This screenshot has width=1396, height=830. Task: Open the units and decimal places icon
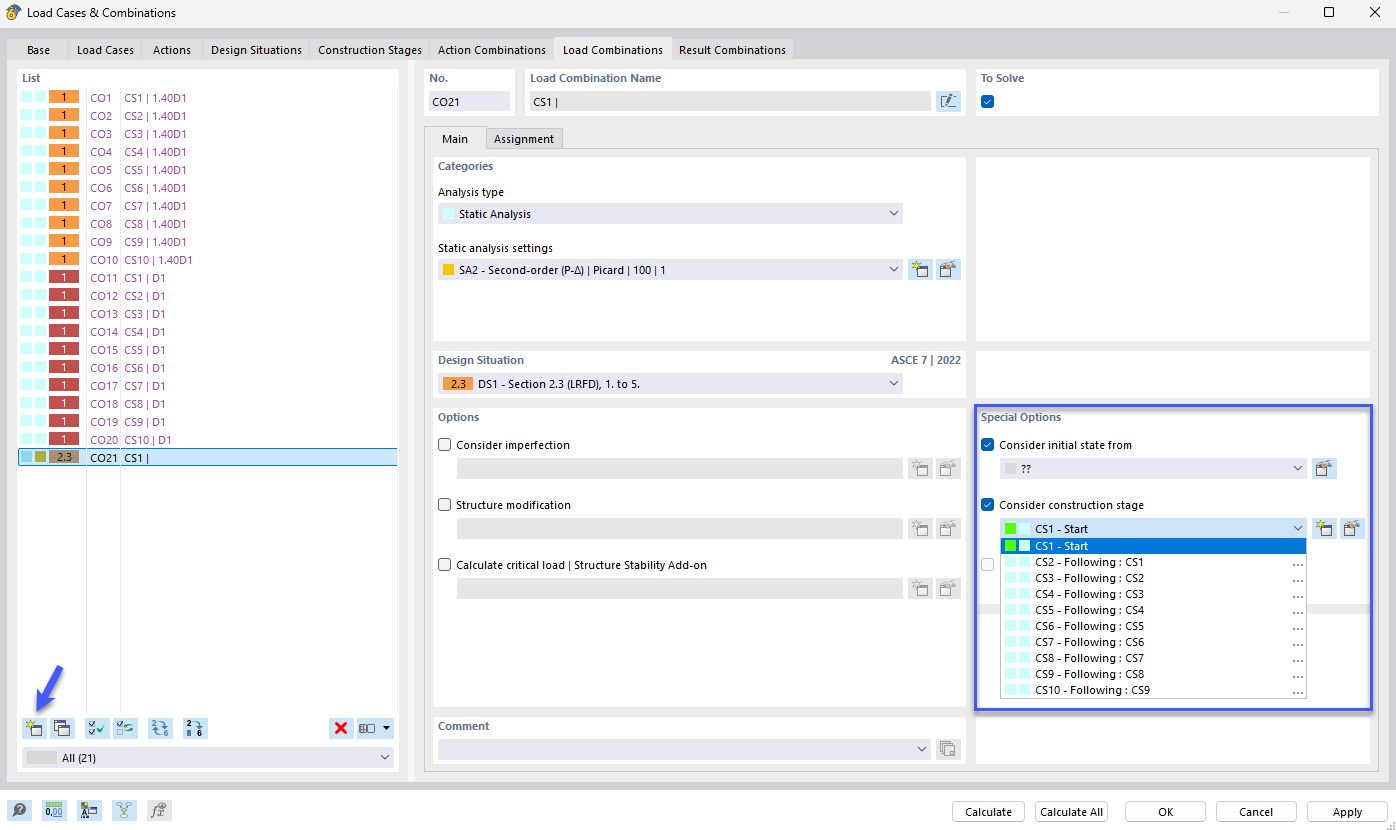pyautogui.click(x=54, y=811)
